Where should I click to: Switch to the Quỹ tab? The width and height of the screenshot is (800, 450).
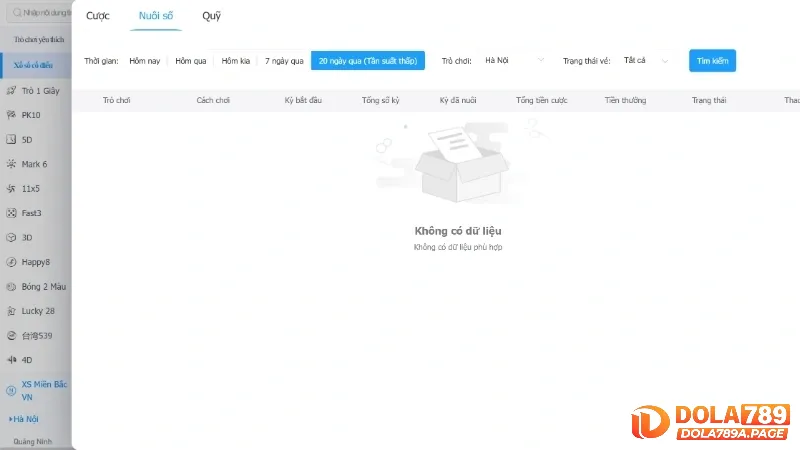coord(211,16)
